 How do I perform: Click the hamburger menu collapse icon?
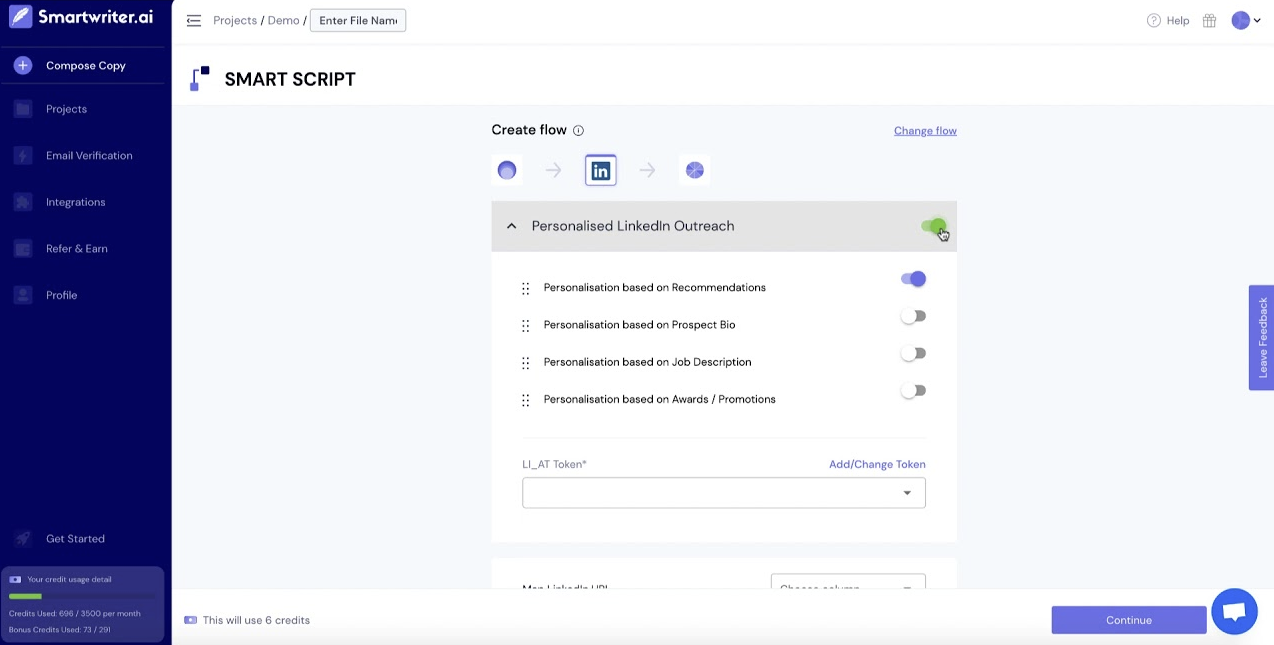[194, 21]
